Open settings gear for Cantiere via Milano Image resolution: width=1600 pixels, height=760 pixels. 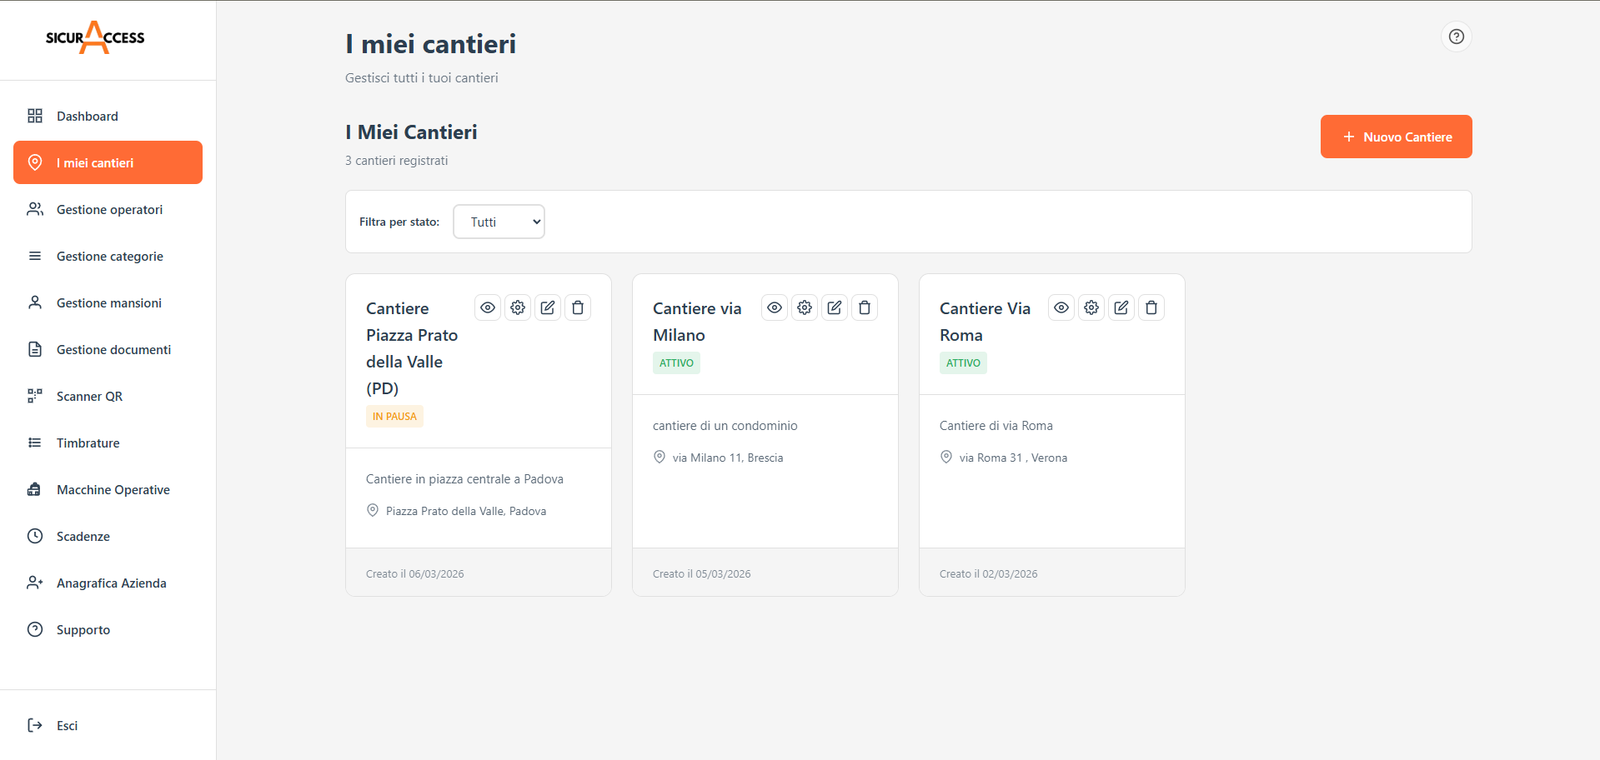click(x=805, y=308)
